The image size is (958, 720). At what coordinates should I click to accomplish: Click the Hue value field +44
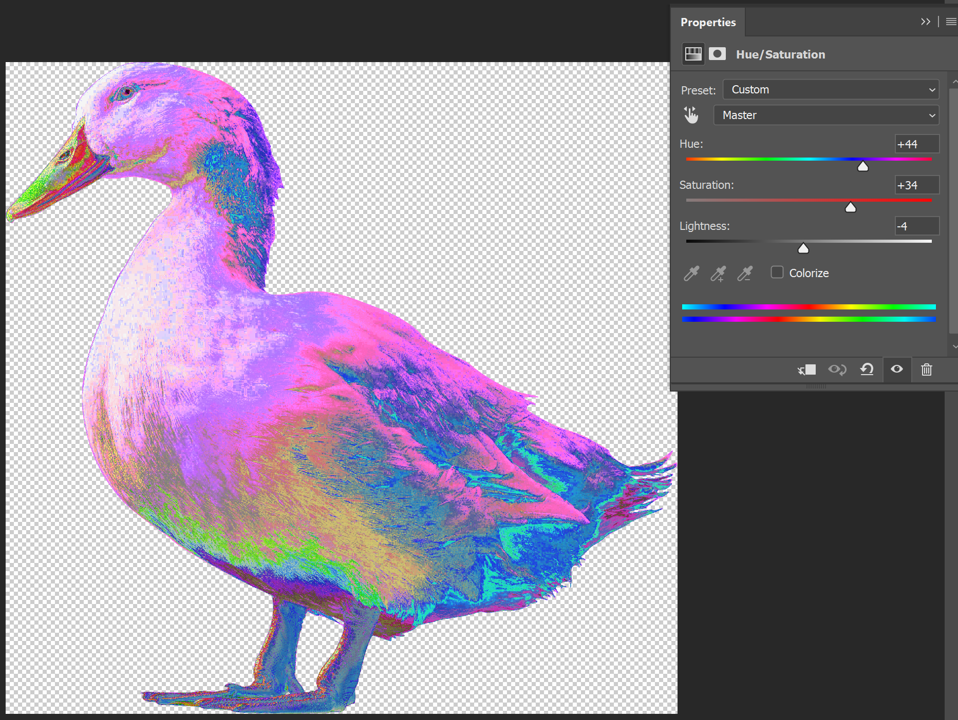coord(916,144)
